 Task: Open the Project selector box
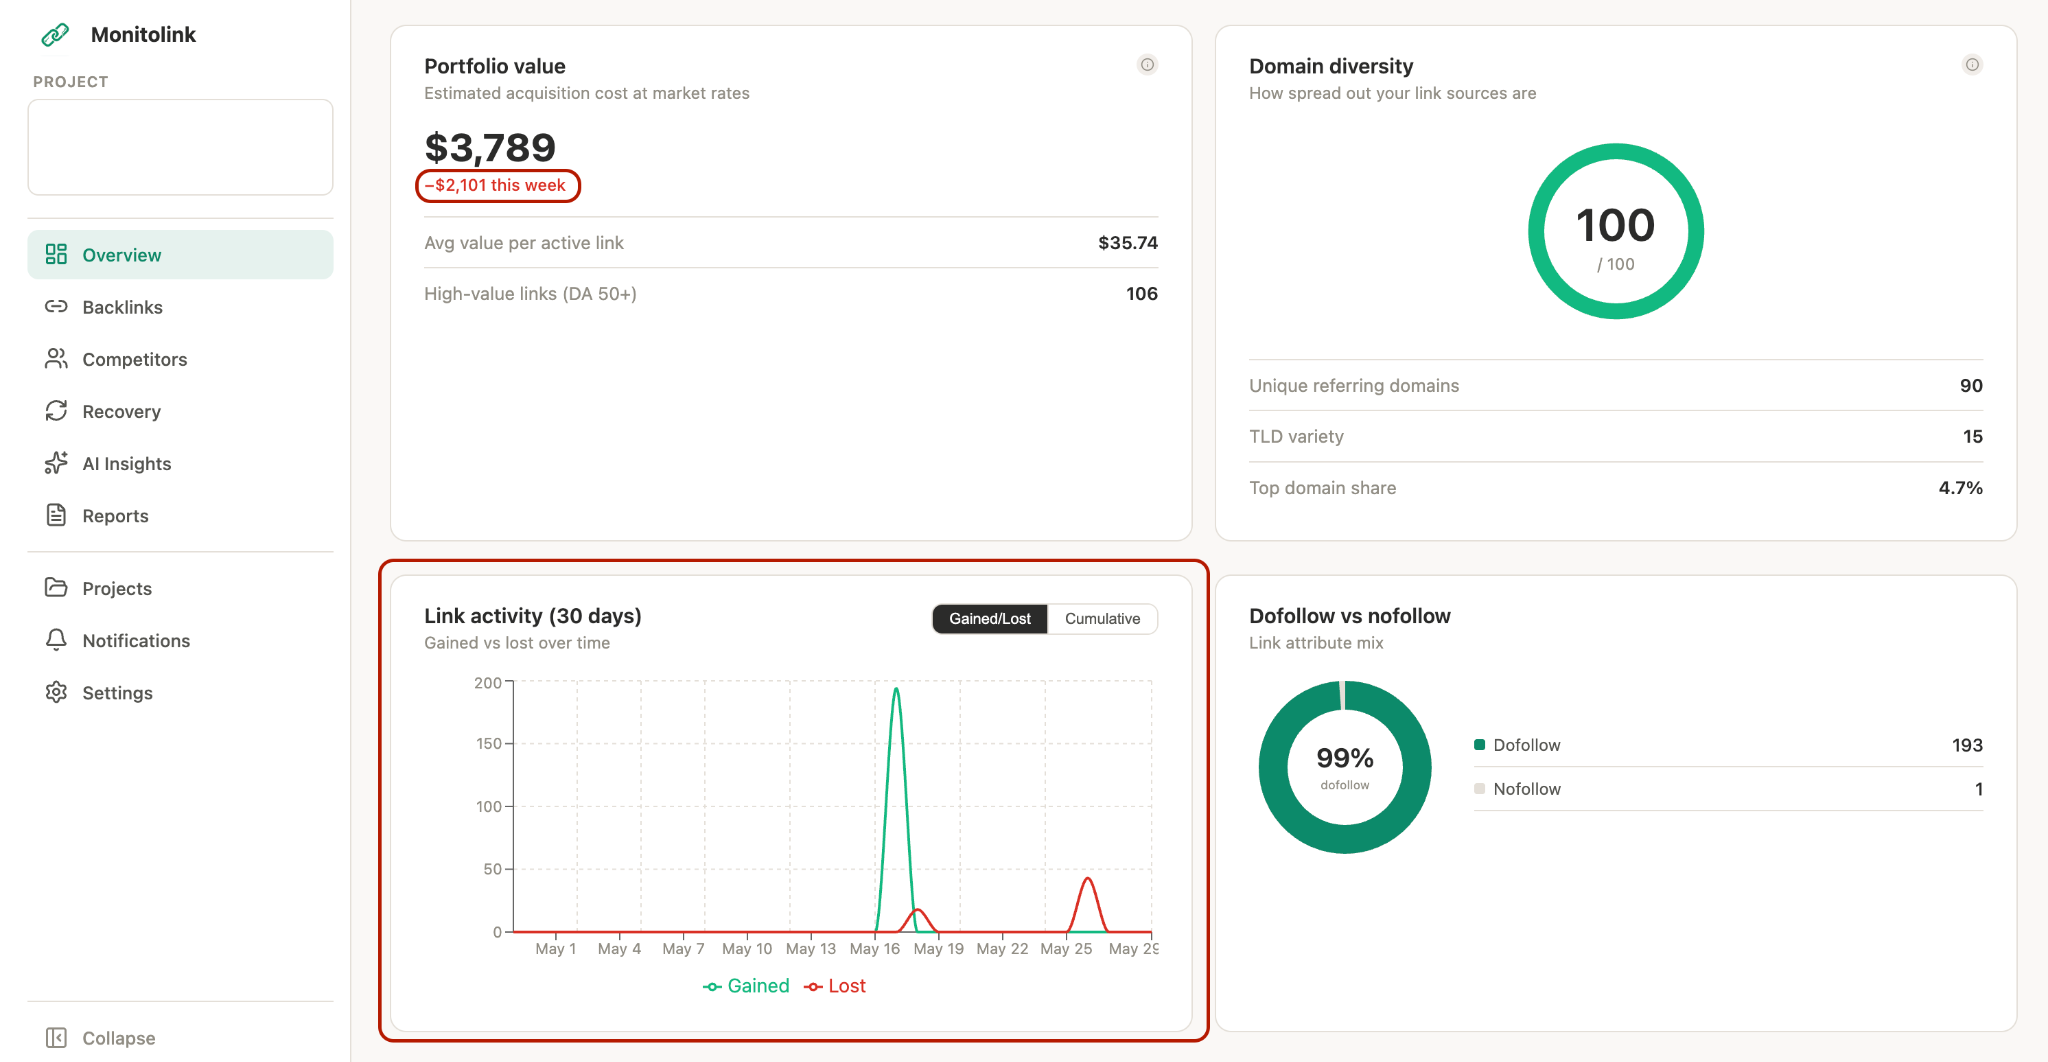point(180,147)
